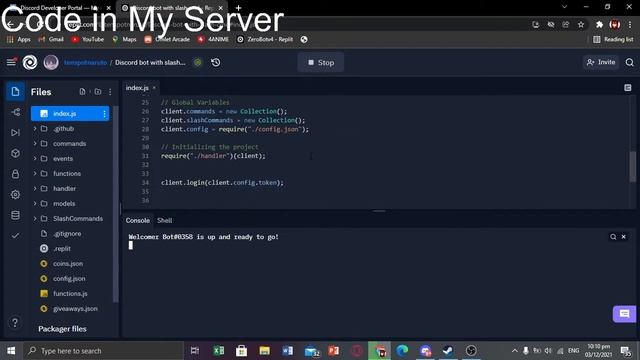Open a new browser tab
Screen dimensions: 640x360
[238, 8]
